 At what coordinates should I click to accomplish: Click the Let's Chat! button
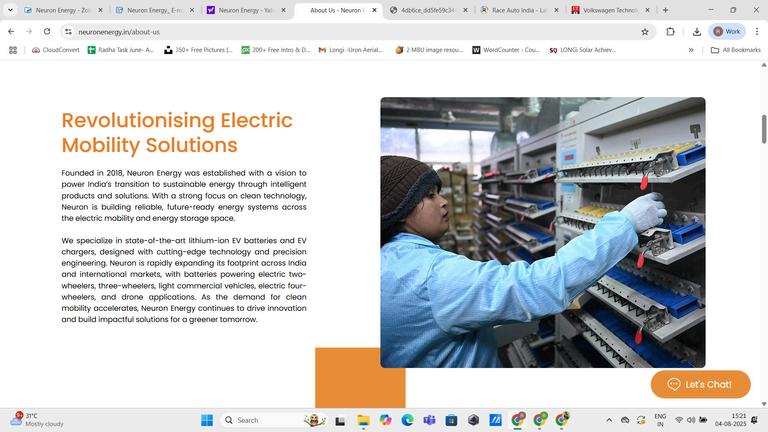[700, 384]
